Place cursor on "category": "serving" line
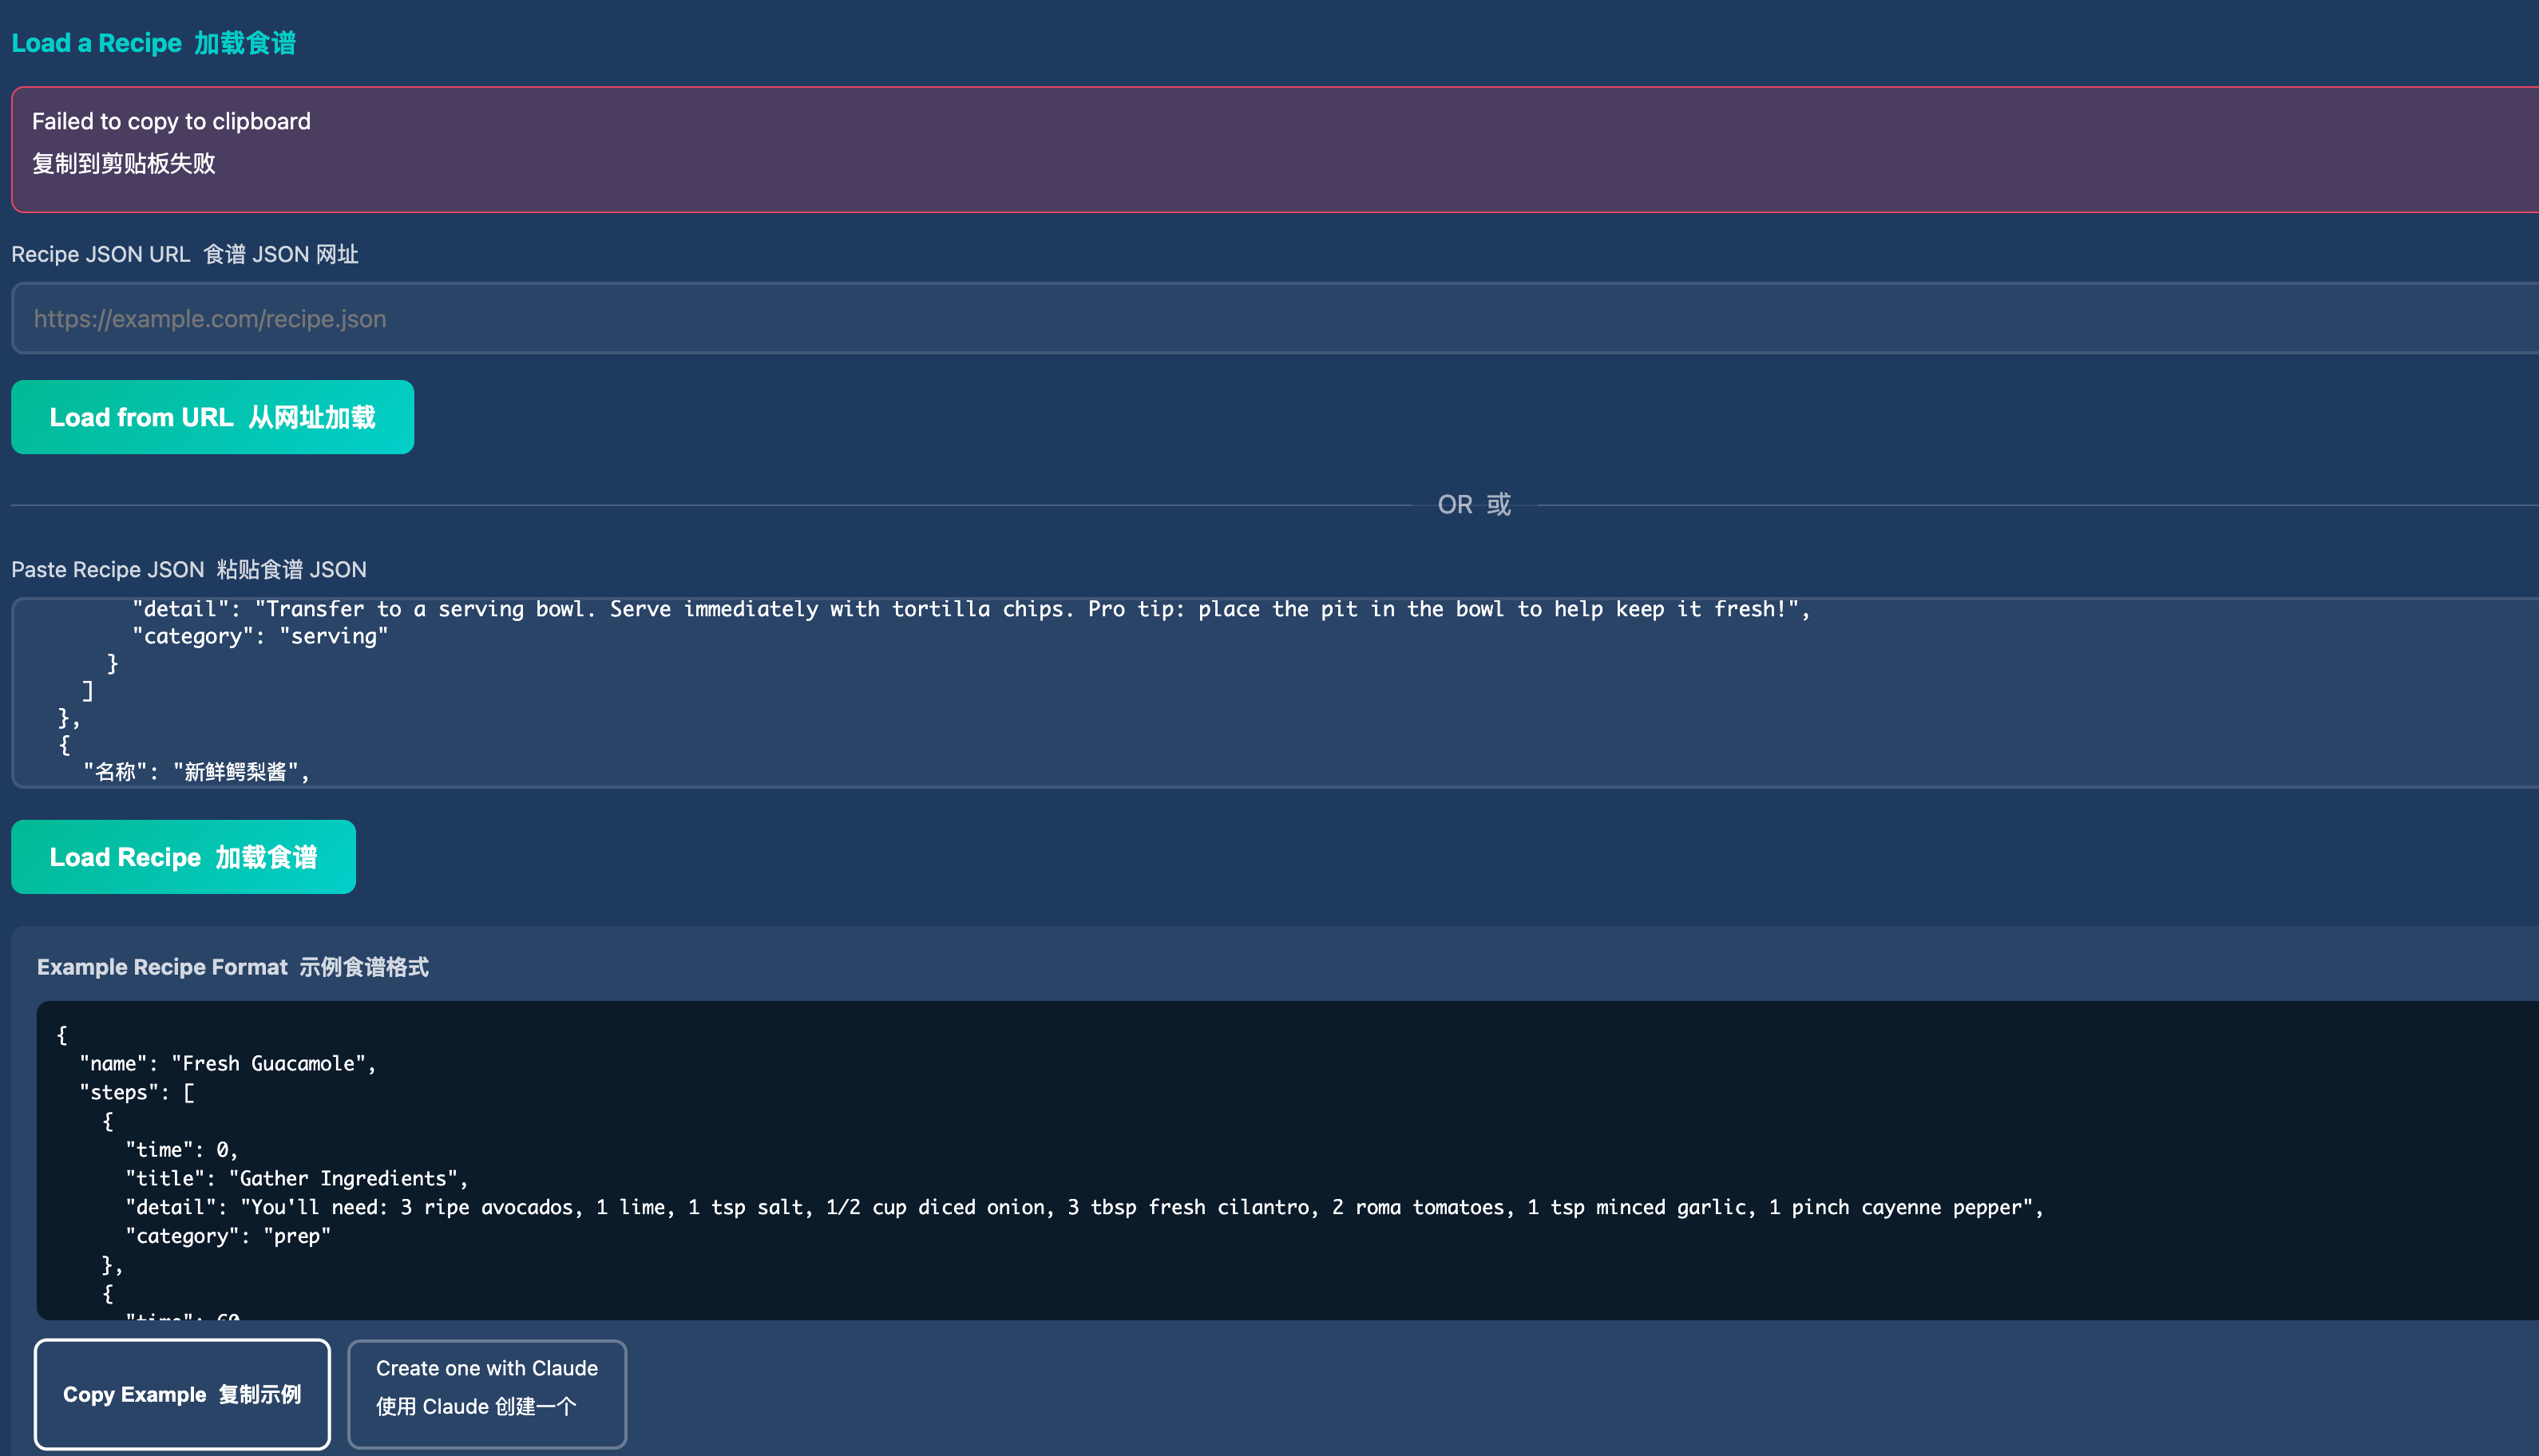Image resolution: width=2539 pixels, height=1456 pixels. pyautogui.click(x=260, y=636)
